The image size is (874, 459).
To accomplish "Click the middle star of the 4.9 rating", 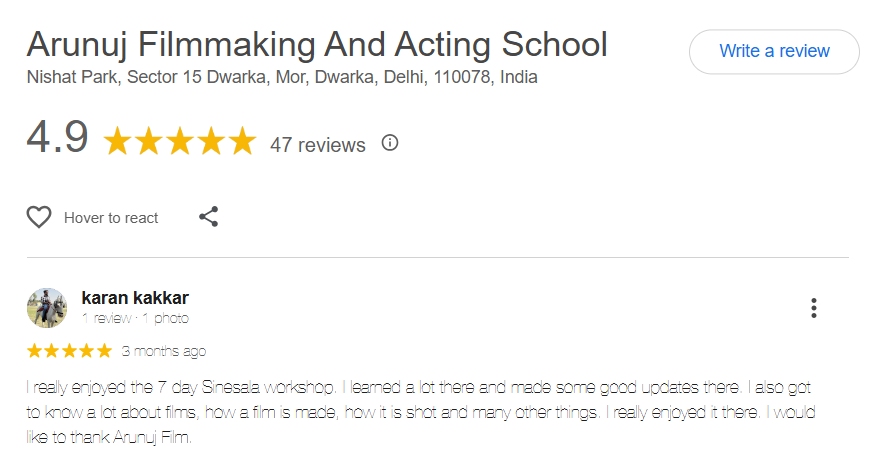I will tap(180, 142).
